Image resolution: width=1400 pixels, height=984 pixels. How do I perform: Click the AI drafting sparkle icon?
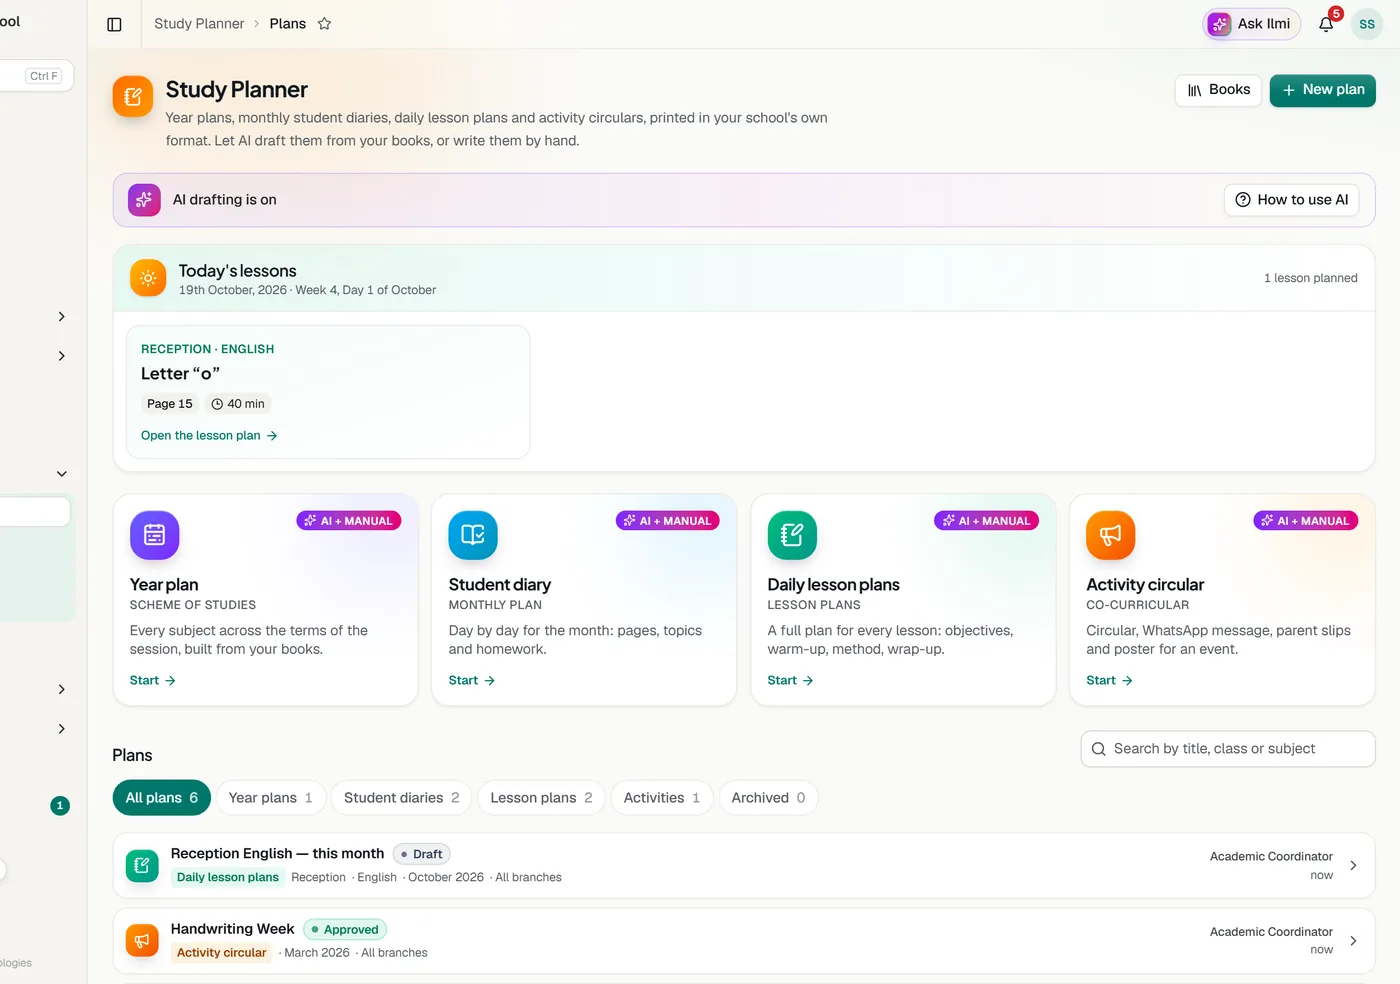point(144,200)
